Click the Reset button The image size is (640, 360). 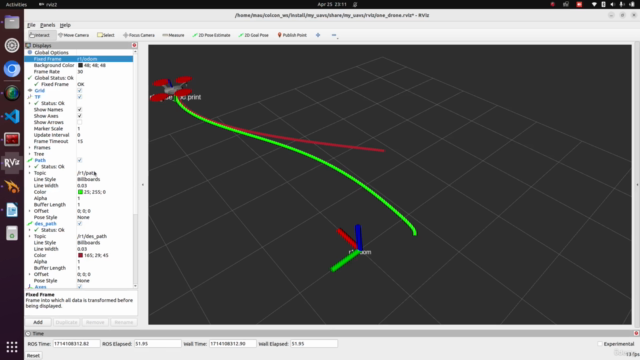[33, 356]
